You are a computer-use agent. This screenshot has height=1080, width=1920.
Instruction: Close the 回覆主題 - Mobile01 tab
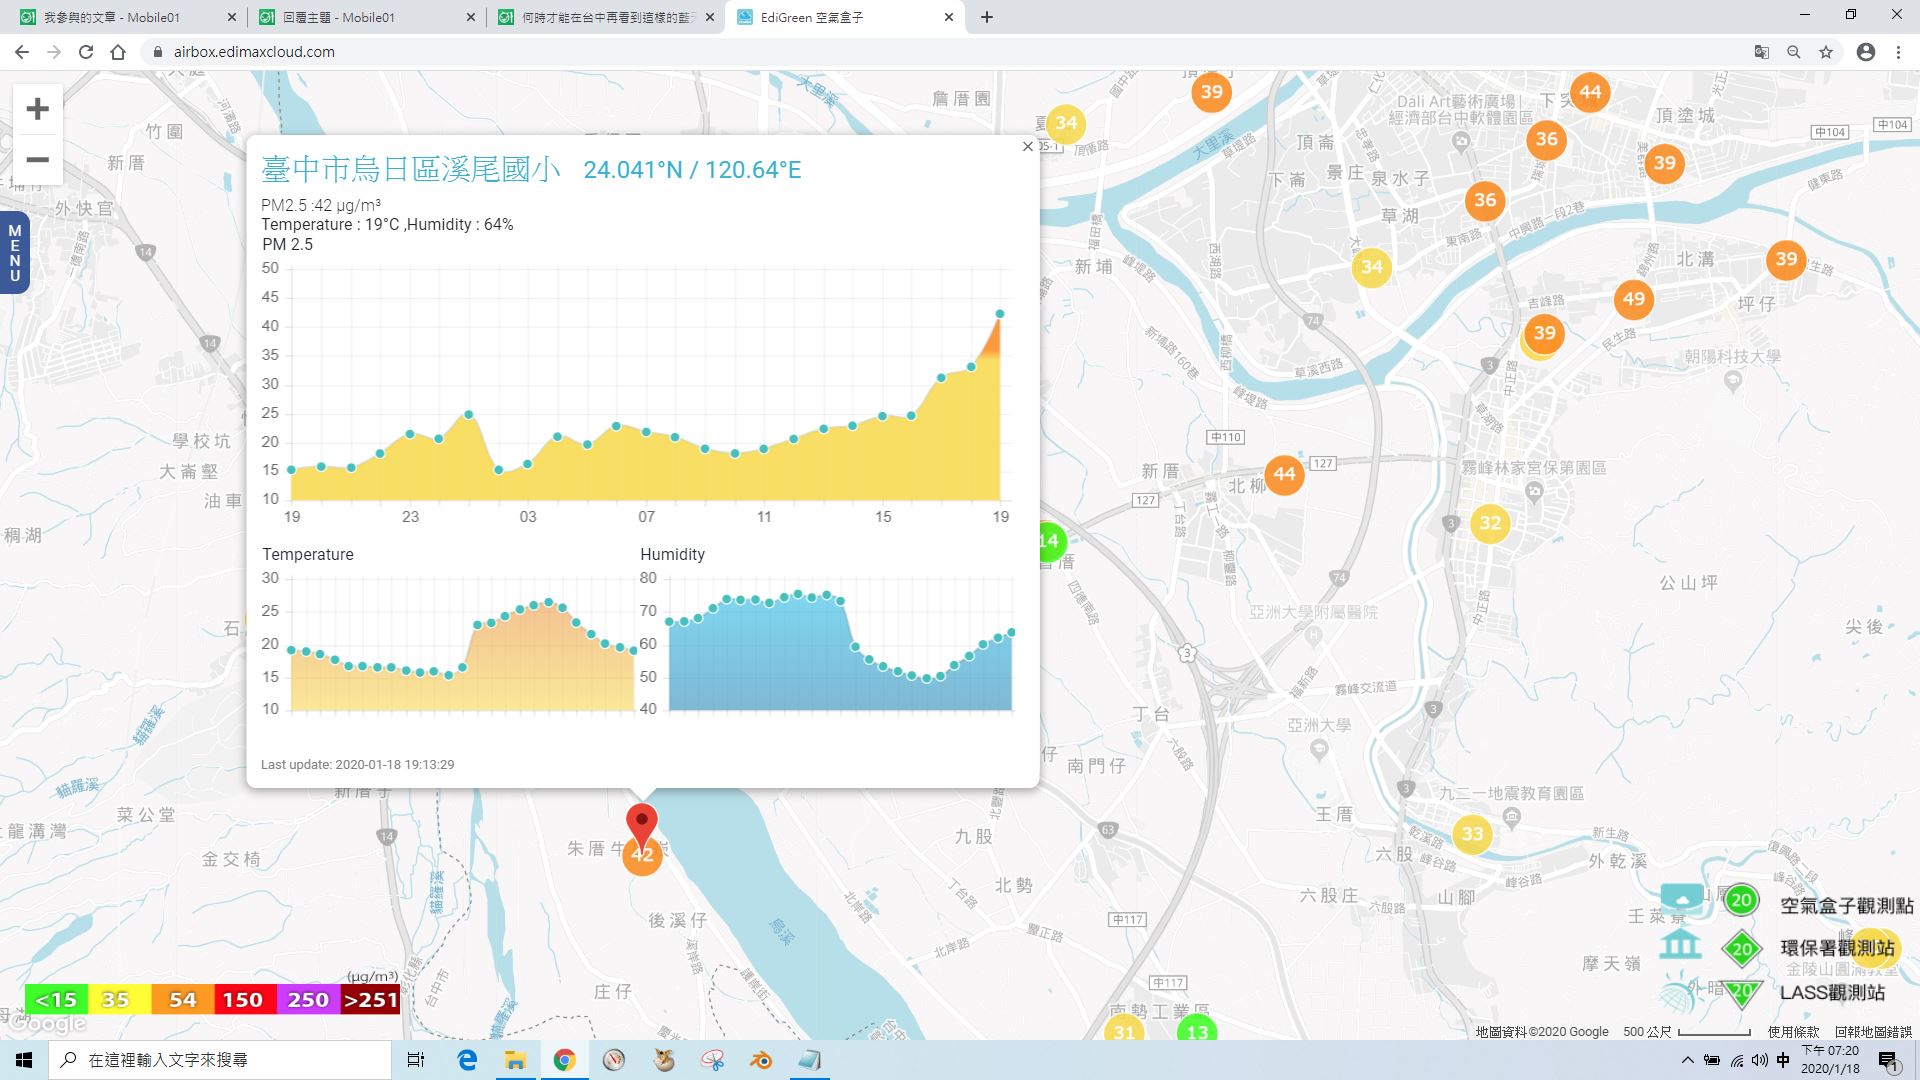470,17
